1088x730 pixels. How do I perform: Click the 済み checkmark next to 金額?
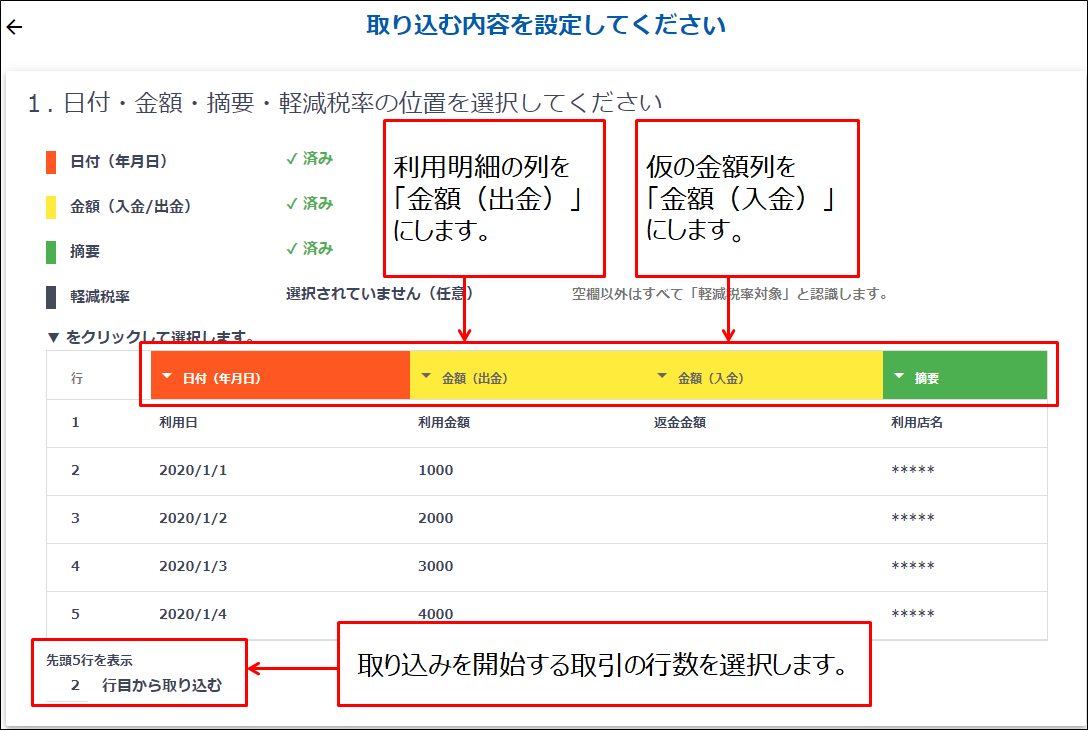pos(309,203)
